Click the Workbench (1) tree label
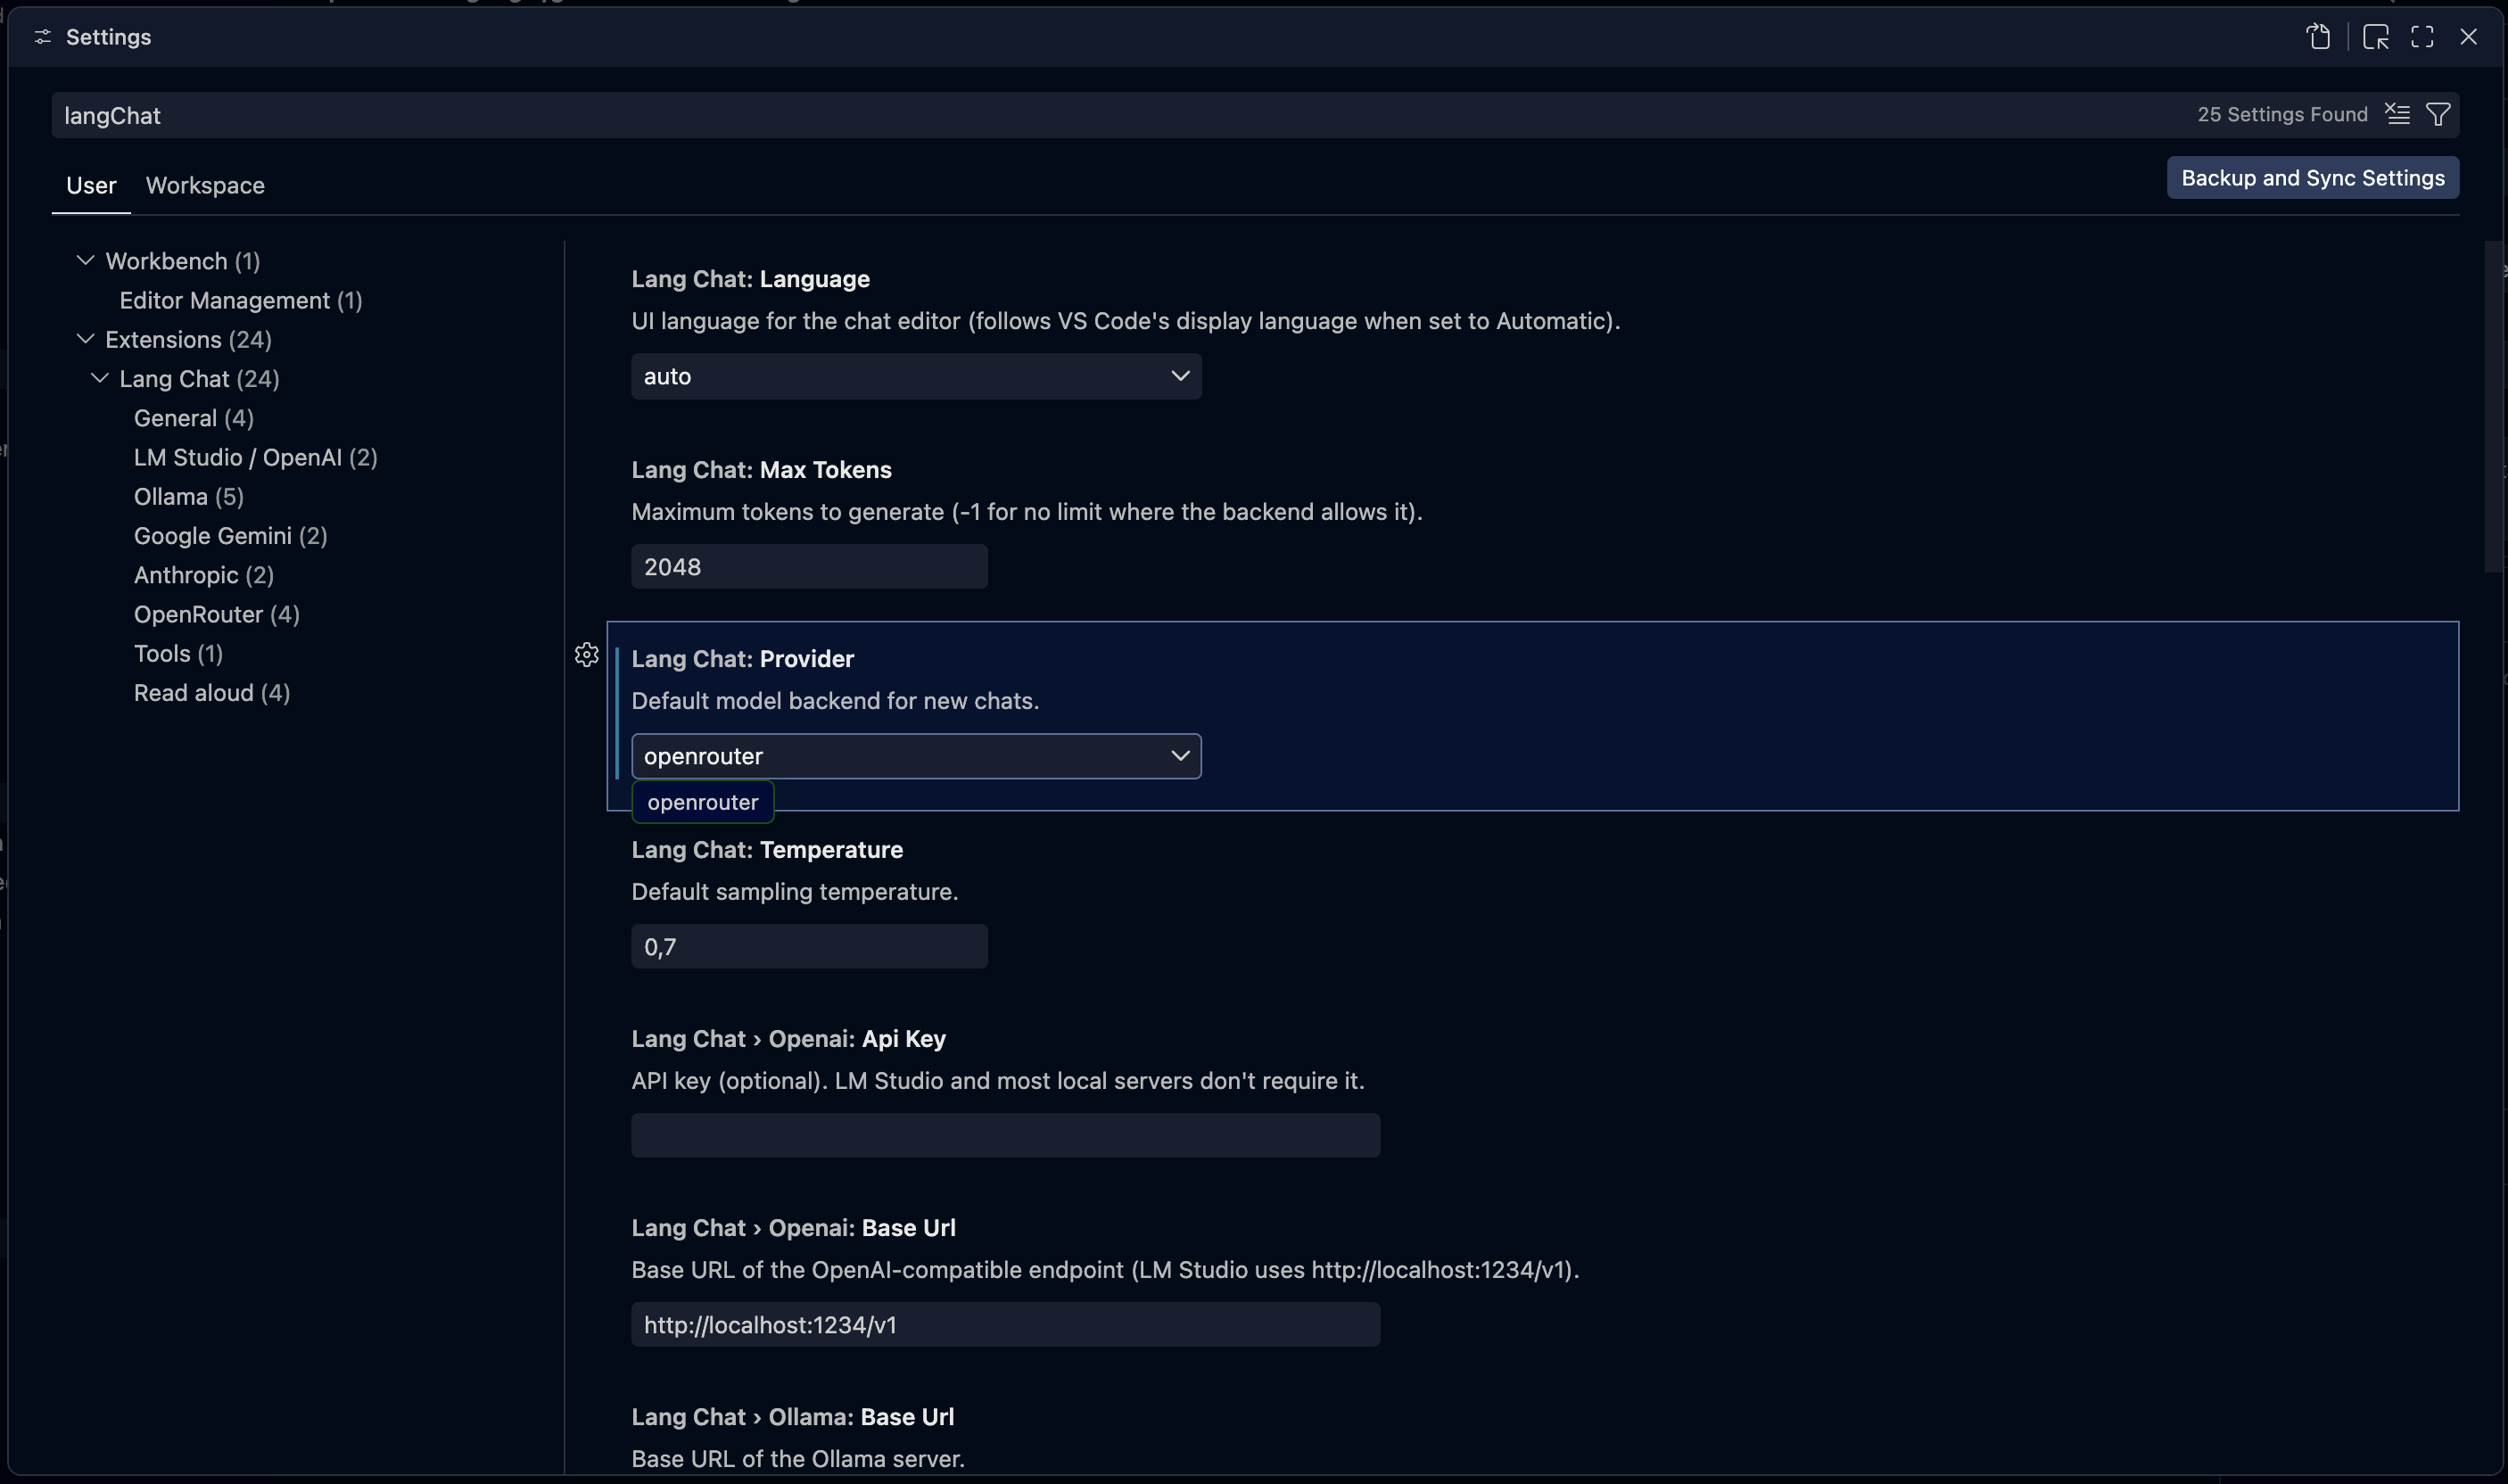The image size is (2508, 1484). tap(183, 261)
